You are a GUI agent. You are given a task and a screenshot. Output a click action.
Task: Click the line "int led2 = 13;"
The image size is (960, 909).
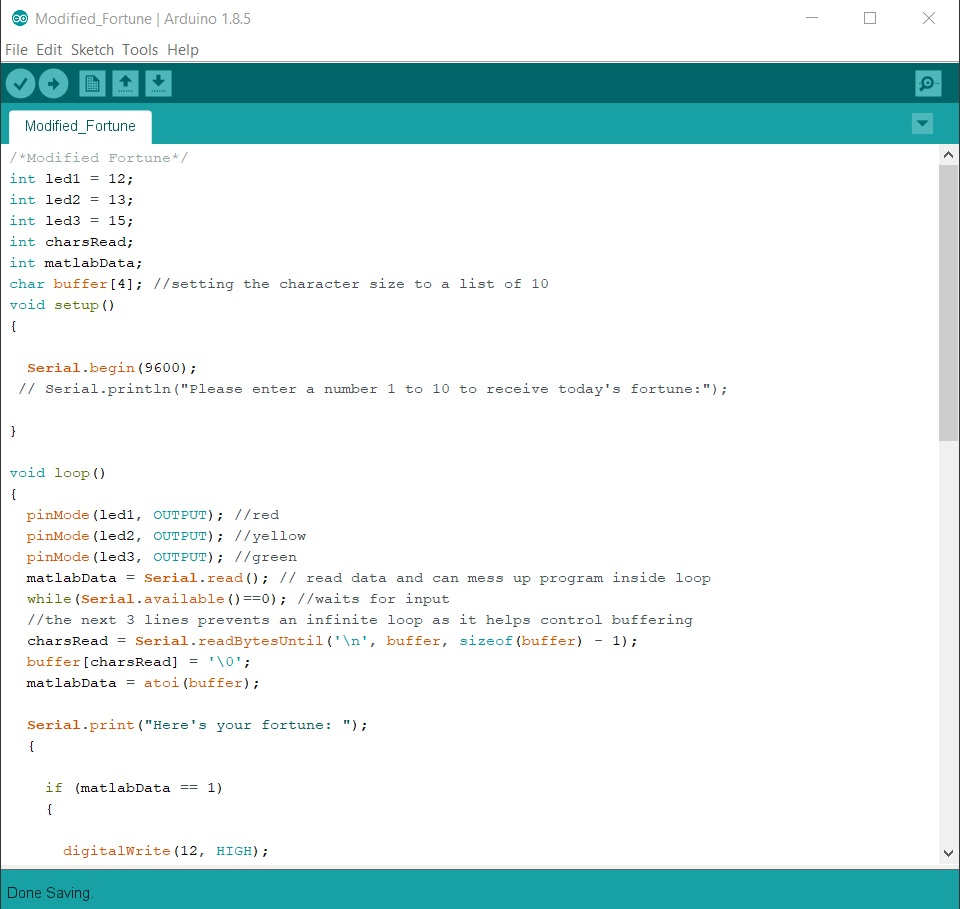pos(71,200)
